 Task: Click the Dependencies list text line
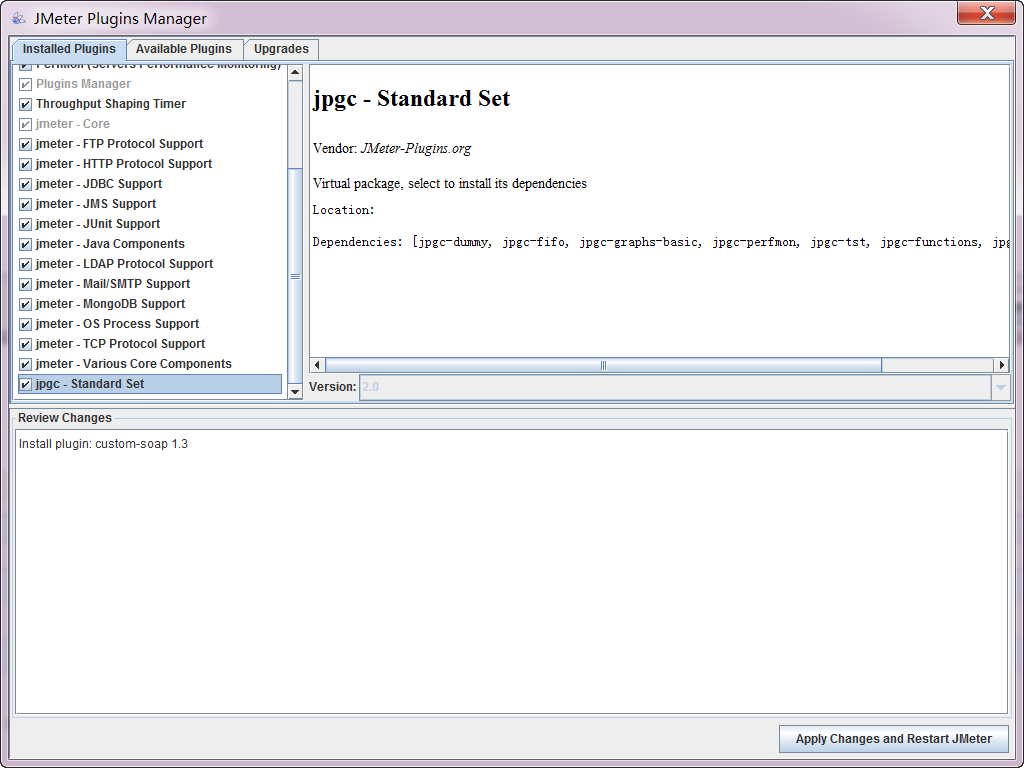660,242
